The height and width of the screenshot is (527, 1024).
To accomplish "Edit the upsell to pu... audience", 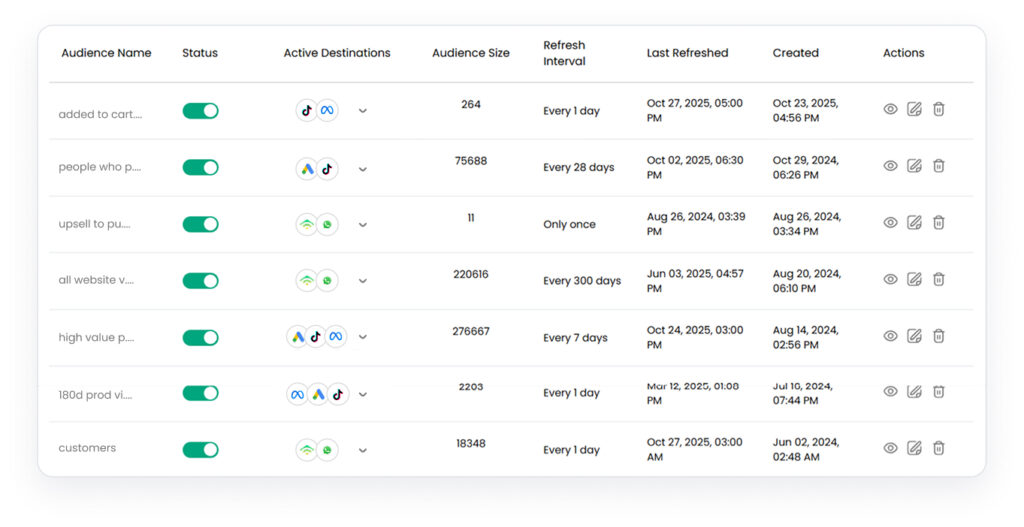I will (914, 222).
